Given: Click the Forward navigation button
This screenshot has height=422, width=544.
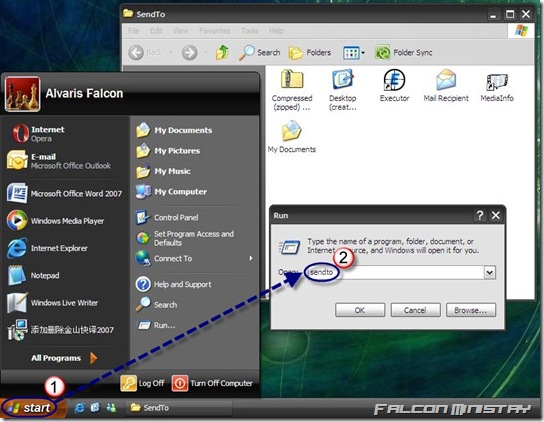Looking at the screenshot, I should tap(189, 53).
